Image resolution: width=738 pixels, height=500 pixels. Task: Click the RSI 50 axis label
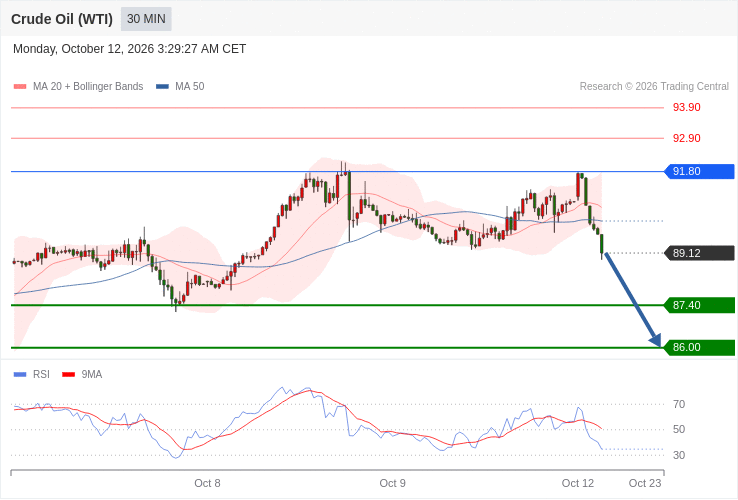coord(679,429)
